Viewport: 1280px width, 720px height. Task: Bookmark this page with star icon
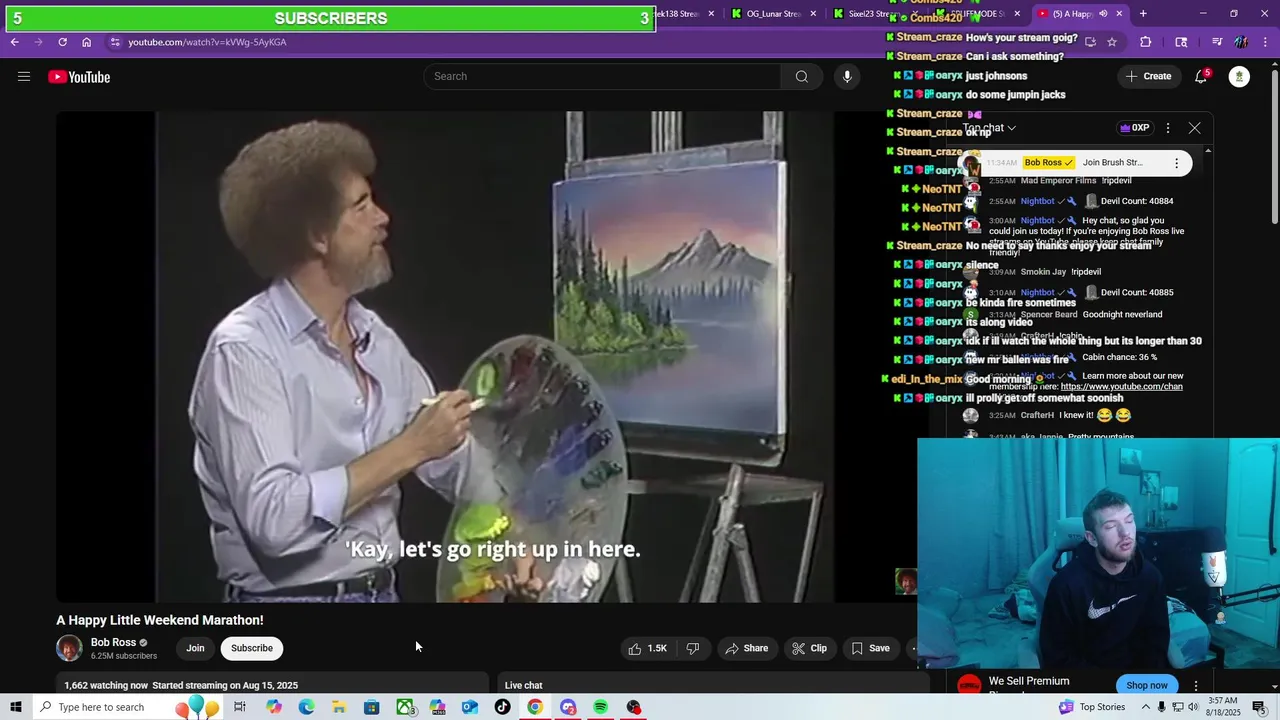pos(1112,42)
